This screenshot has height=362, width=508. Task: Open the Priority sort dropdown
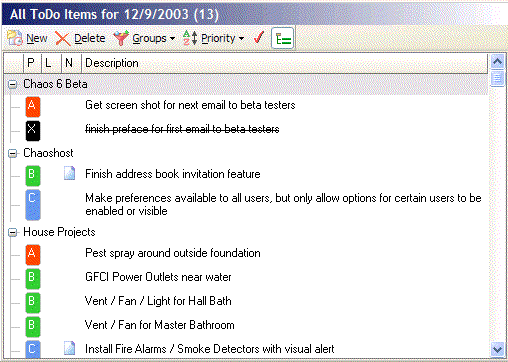coord(214,38)
